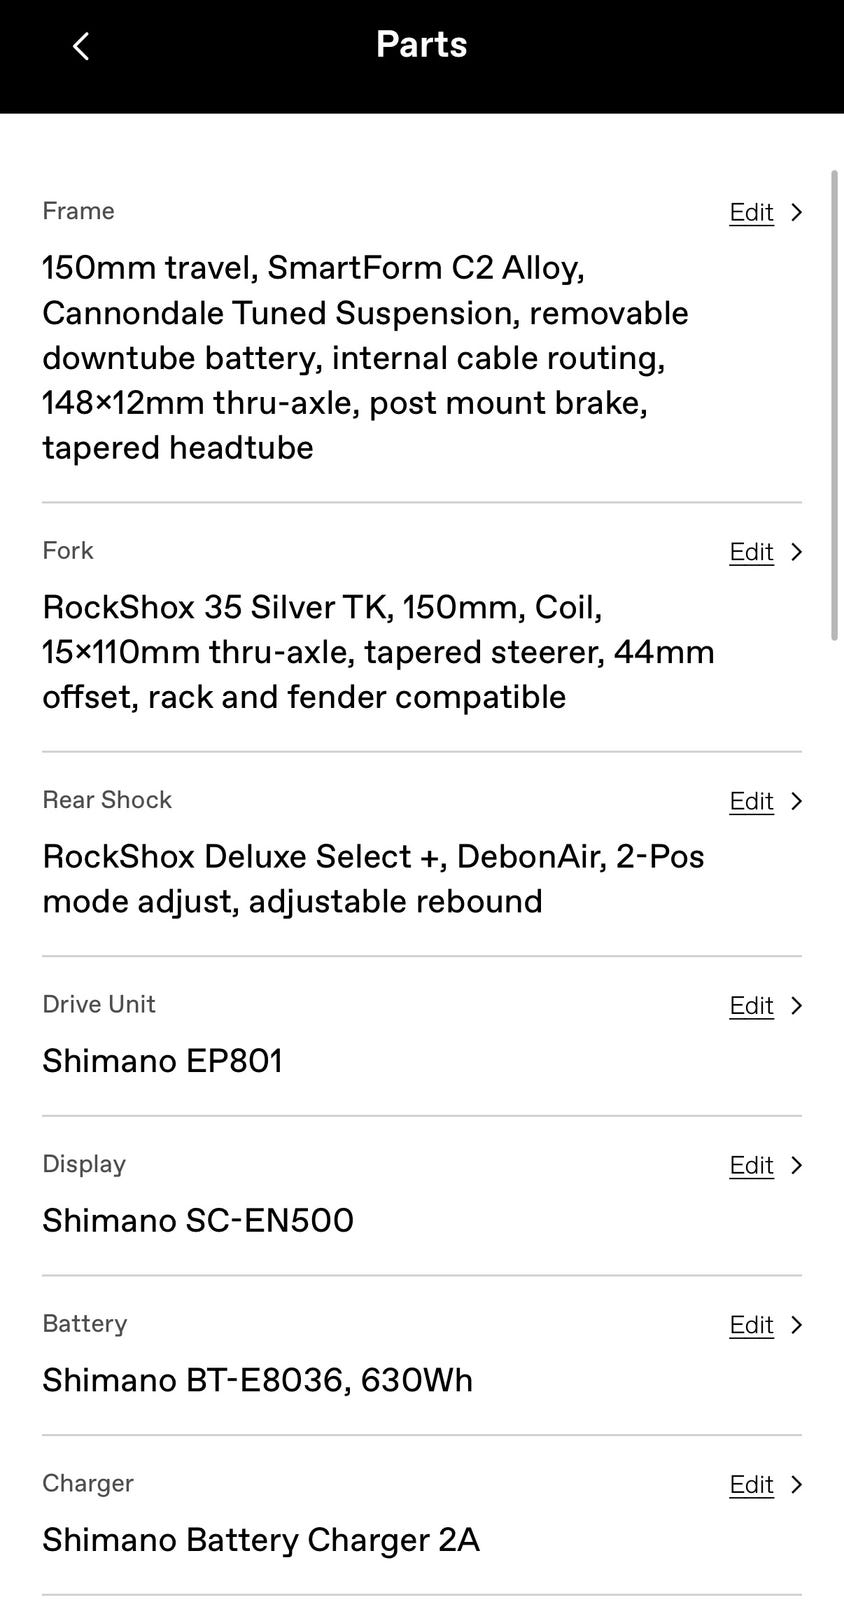Click the chevron next to Fork

(x=797, y=552)
